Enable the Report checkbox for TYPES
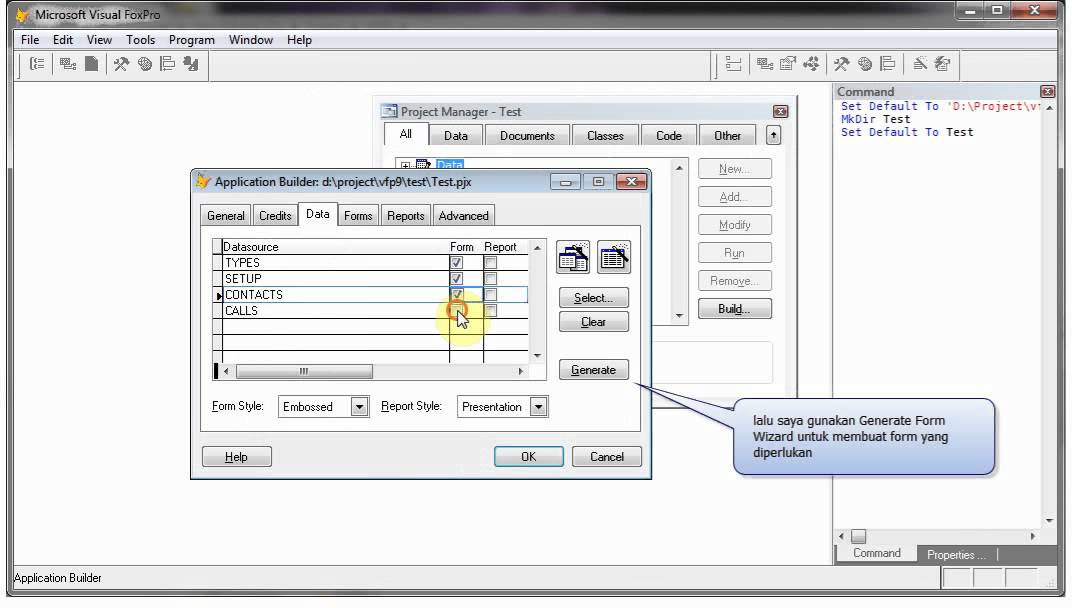The width and height of the screenshot is (1072, 608). pos(490,263)
